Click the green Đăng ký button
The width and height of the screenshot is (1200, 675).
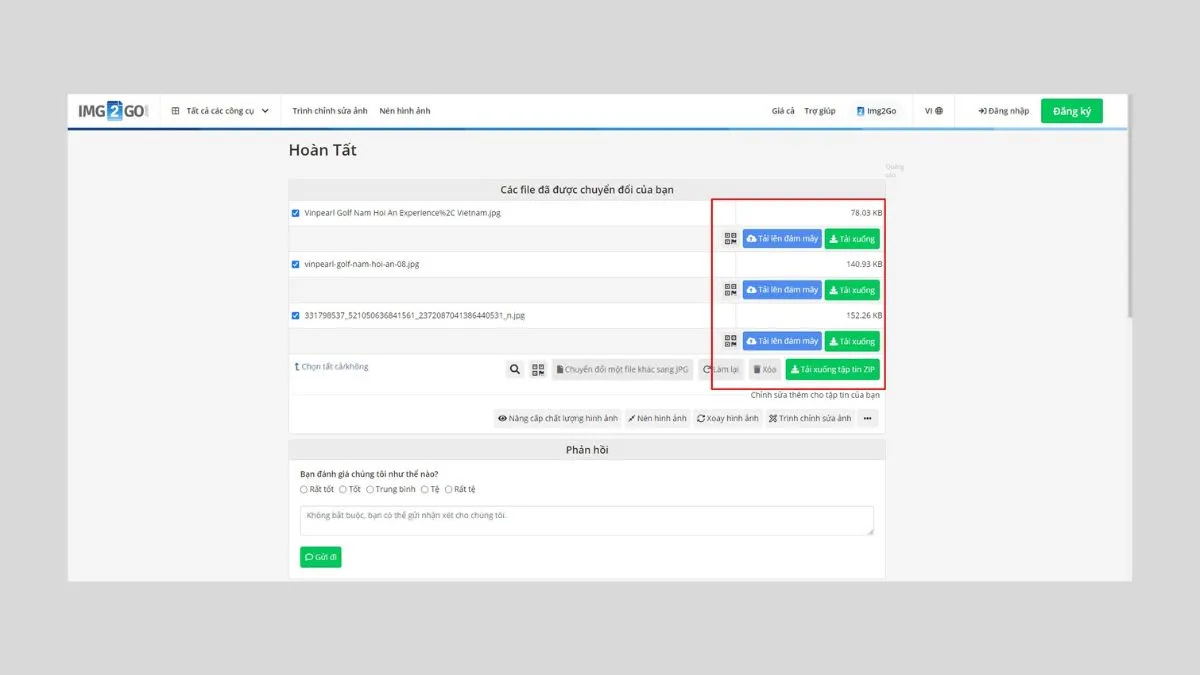(1071, 111)
